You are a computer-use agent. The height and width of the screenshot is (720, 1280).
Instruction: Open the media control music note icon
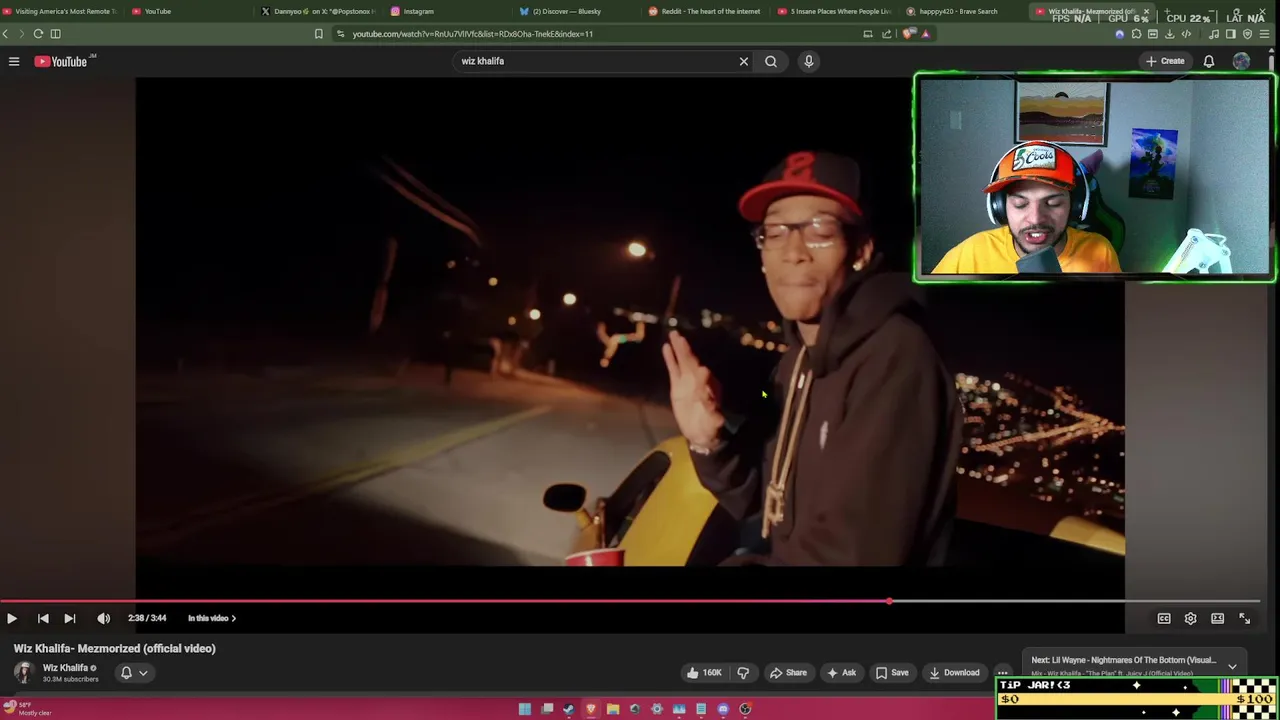[1213, 34]
